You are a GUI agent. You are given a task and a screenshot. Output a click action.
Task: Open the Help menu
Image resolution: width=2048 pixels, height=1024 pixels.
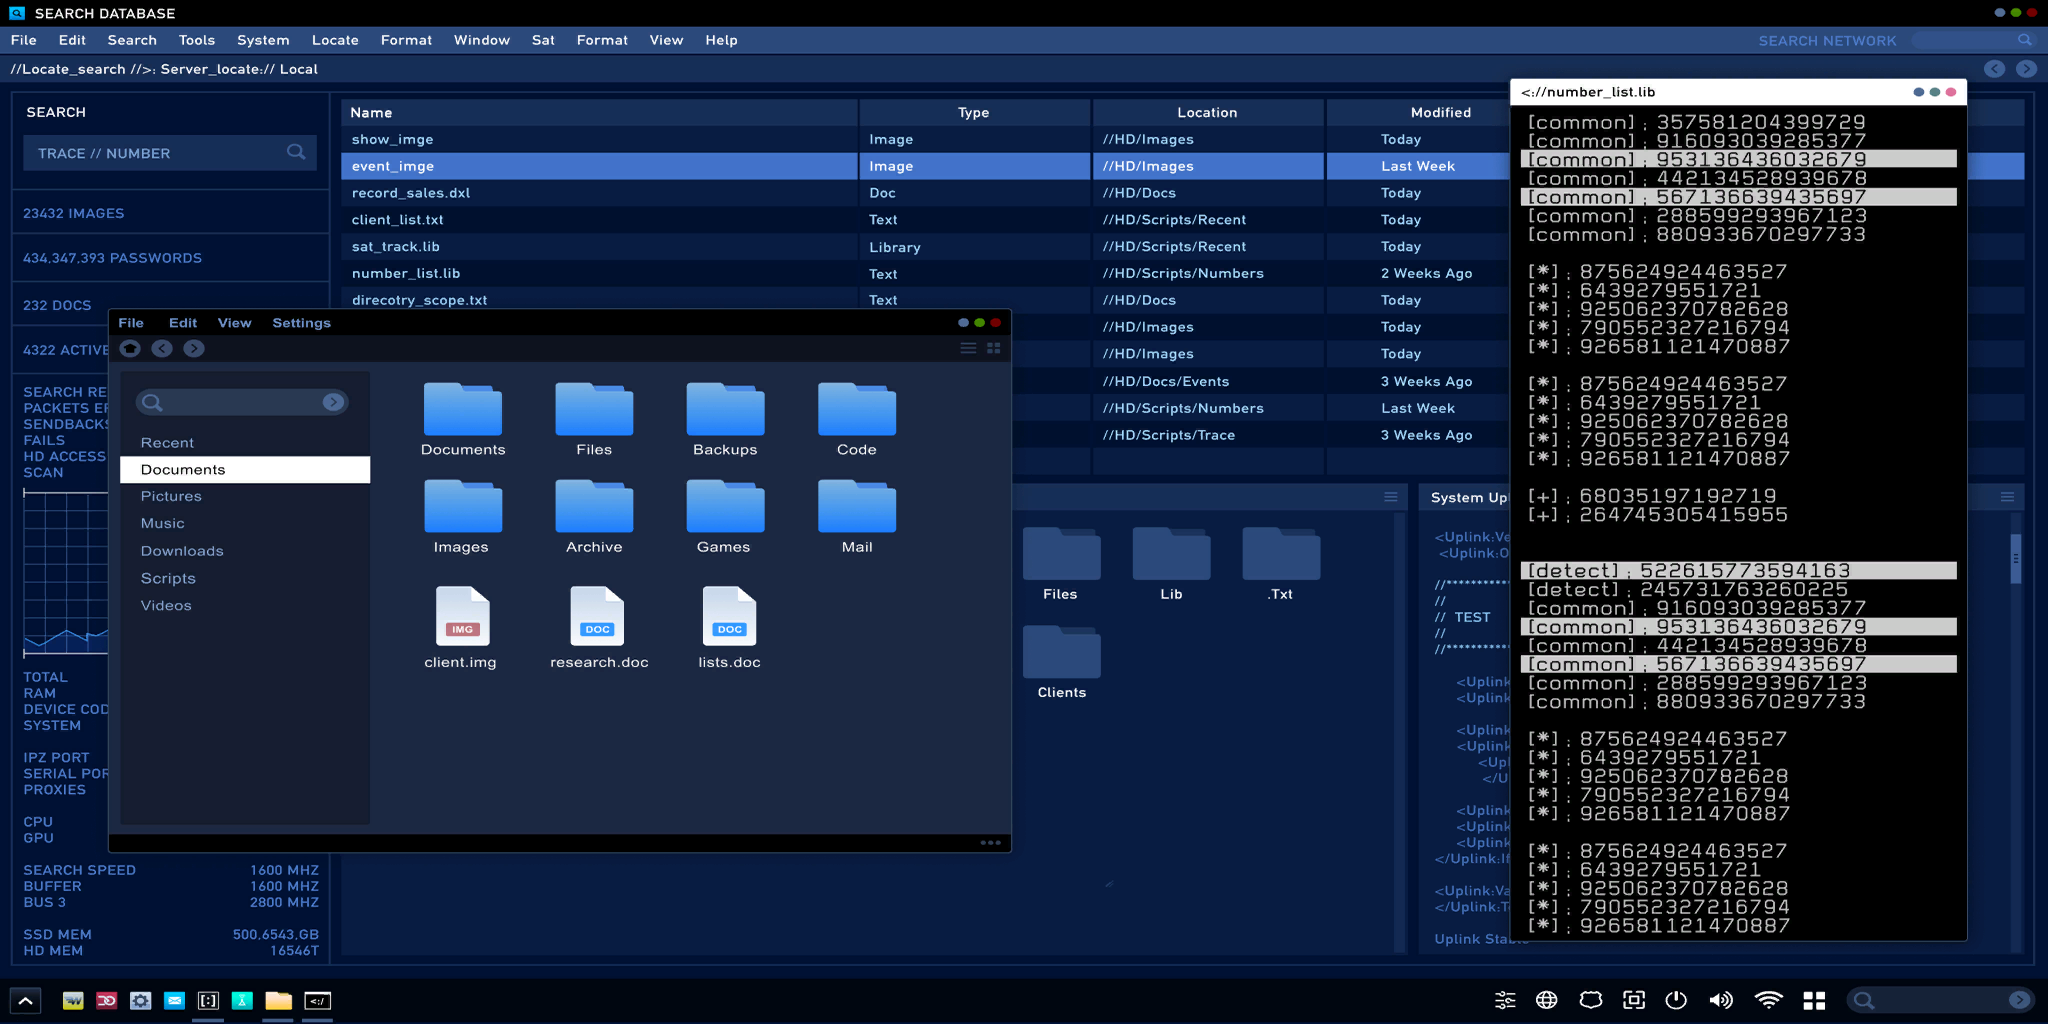coord(721,40)
